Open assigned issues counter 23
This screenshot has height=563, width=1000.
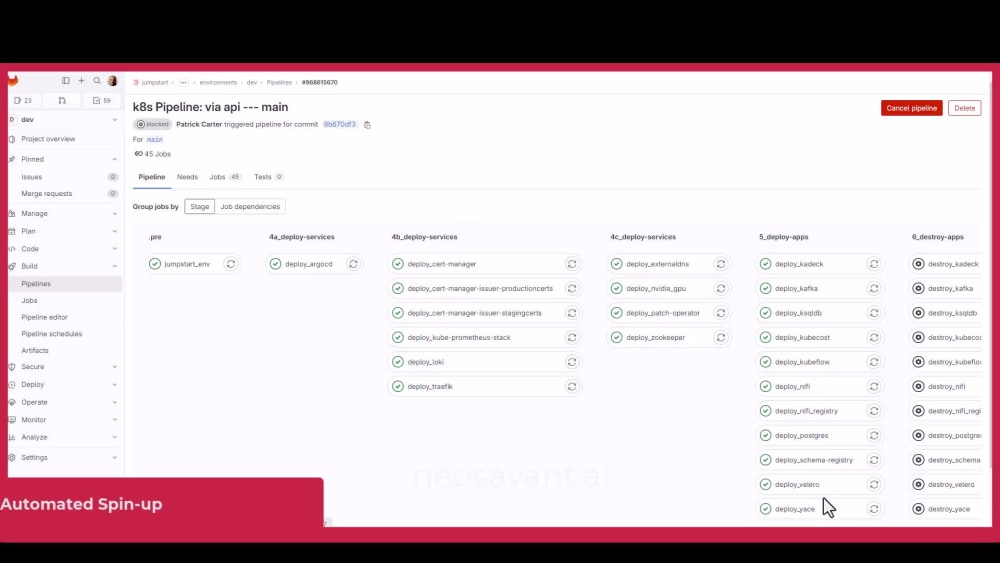[x=23, y=101]
